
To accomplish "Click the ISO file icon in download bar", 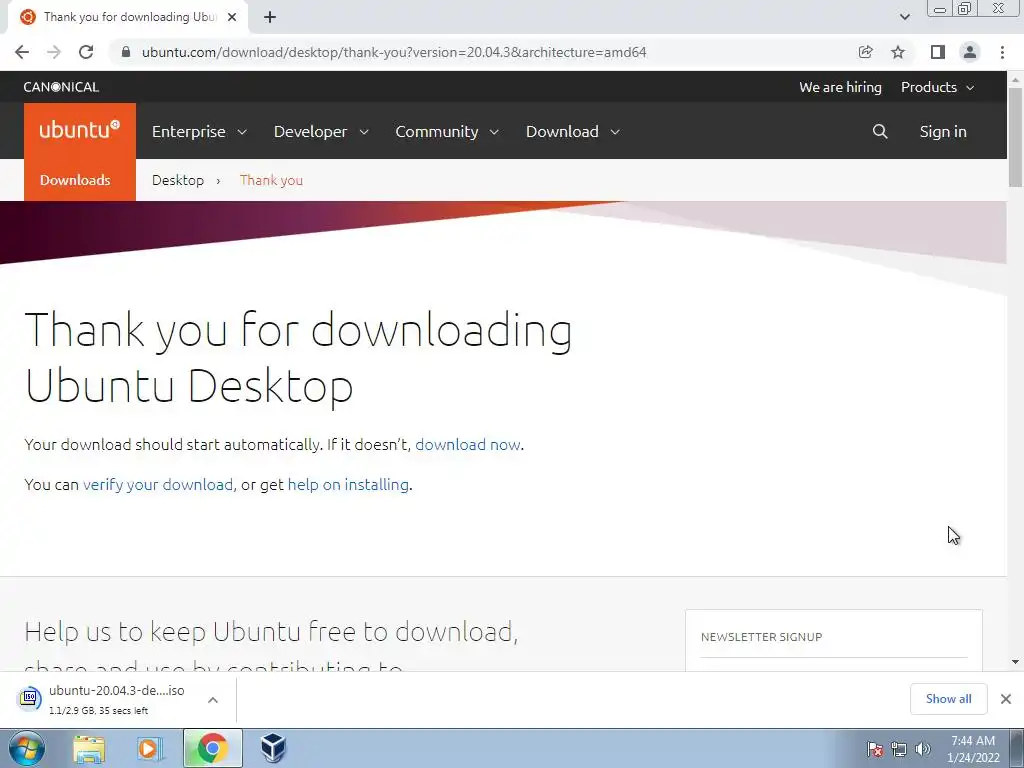I will (29, 698).
